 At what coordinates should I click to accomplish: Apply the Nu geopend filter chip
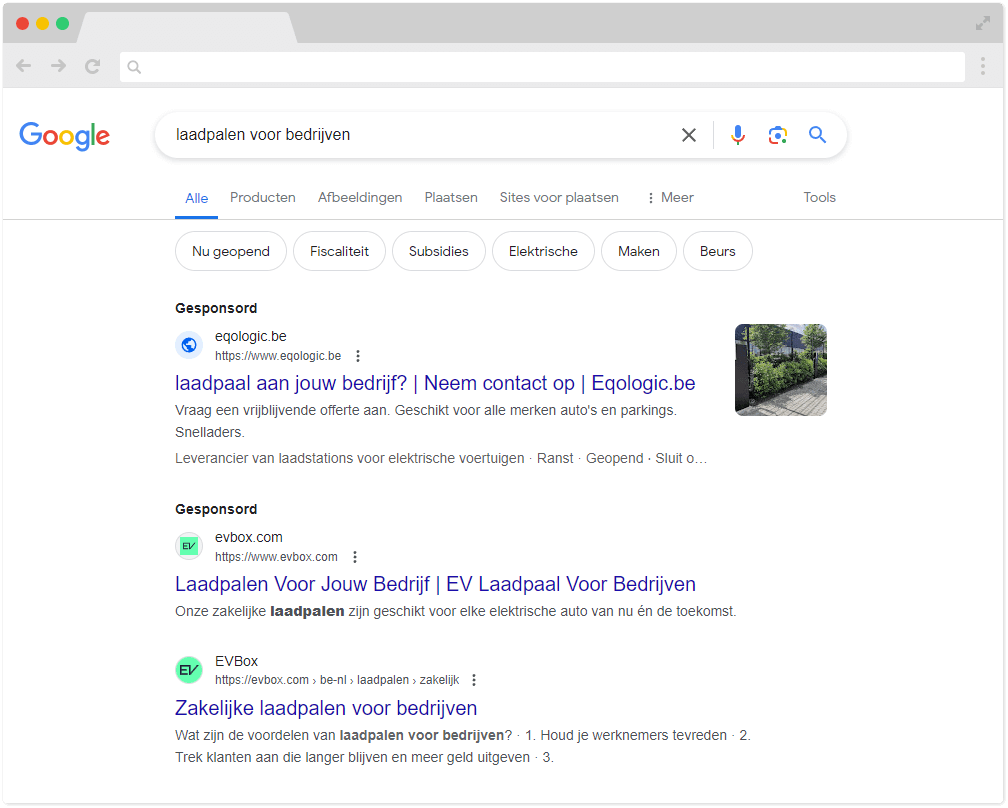[231, 251]
